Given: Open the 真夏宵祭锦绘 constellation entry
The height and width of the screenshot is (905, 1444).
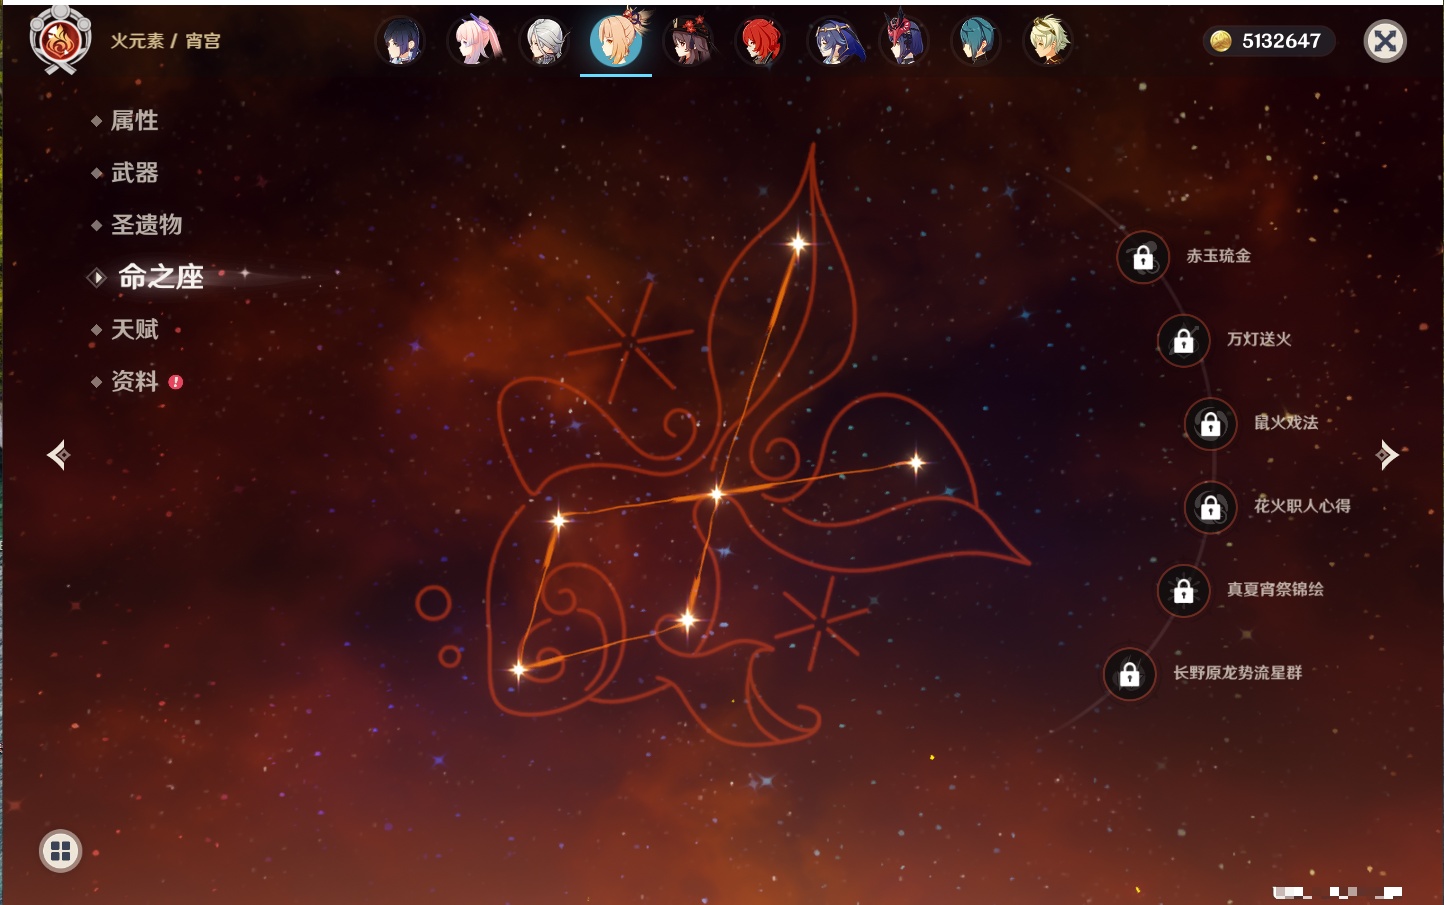Looking at the screenshot, I should (x=1274, y=590).
